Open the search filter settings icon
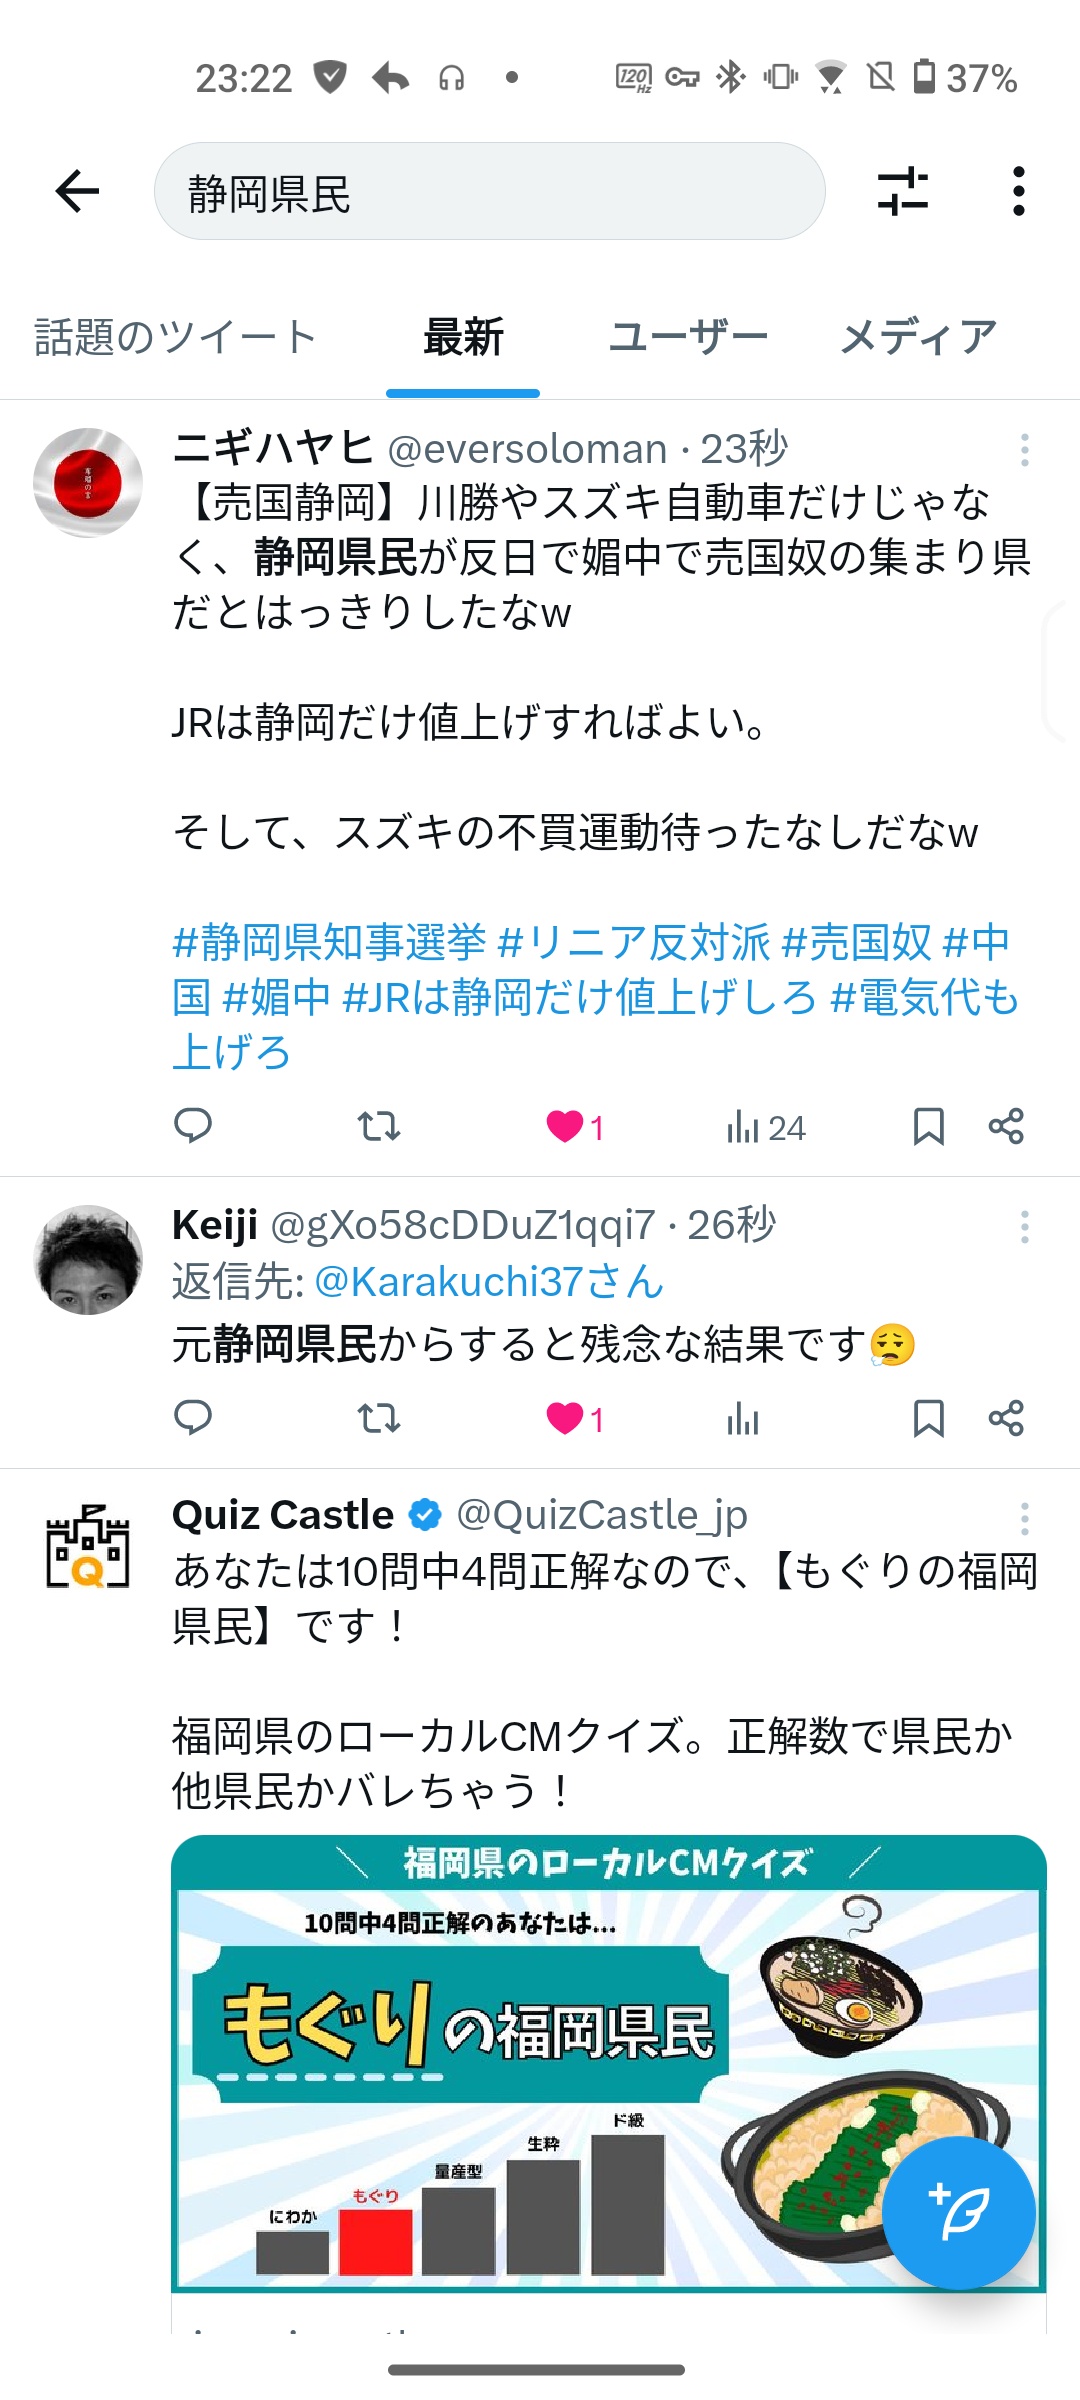 click(902, 191)
